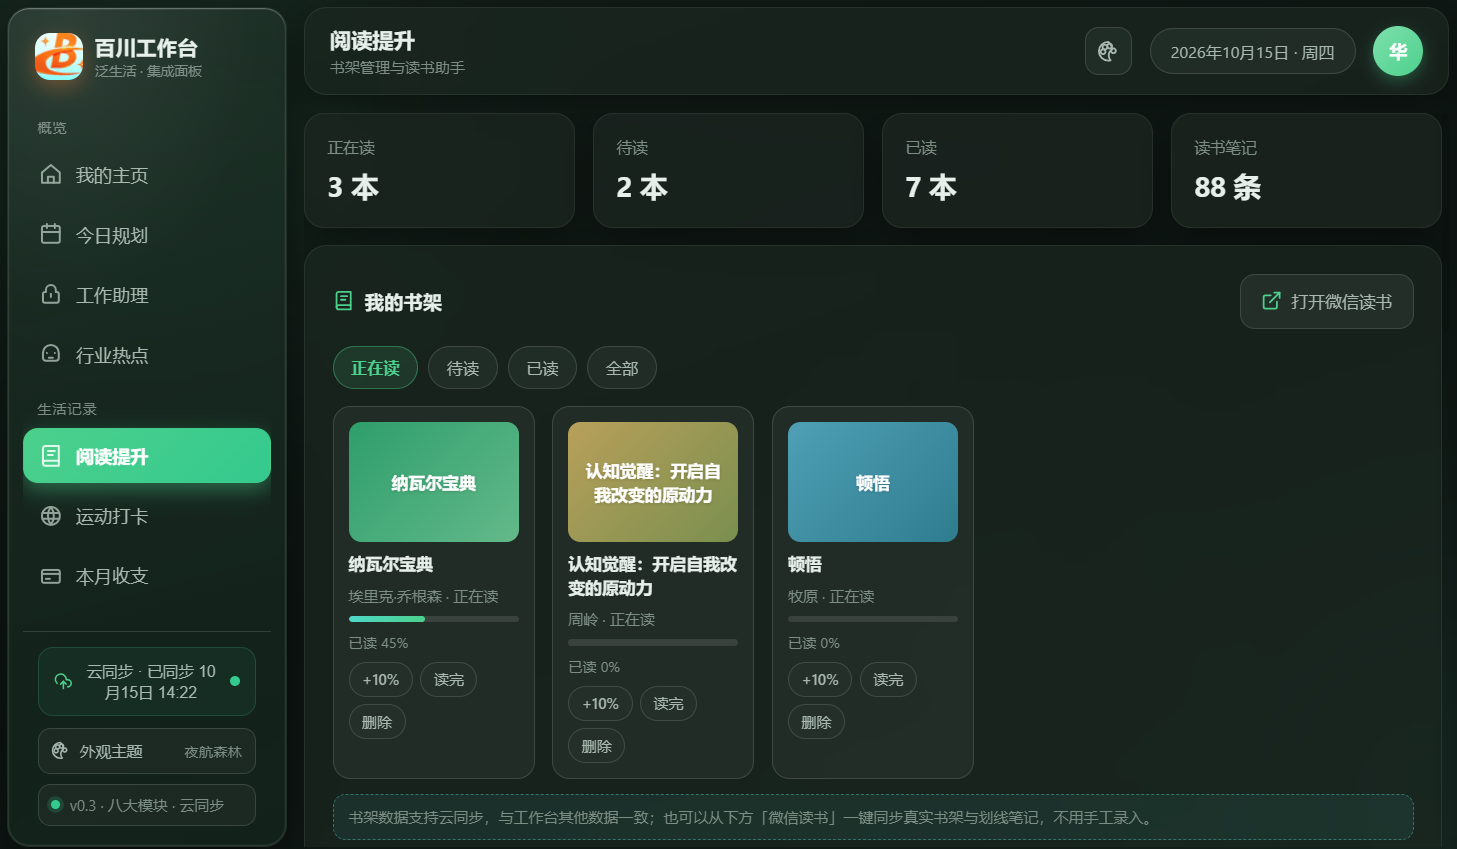Viewport: 1457px width, 849px height.
Task: Open 运动打卡 in the sidebar
Action: 147,516
